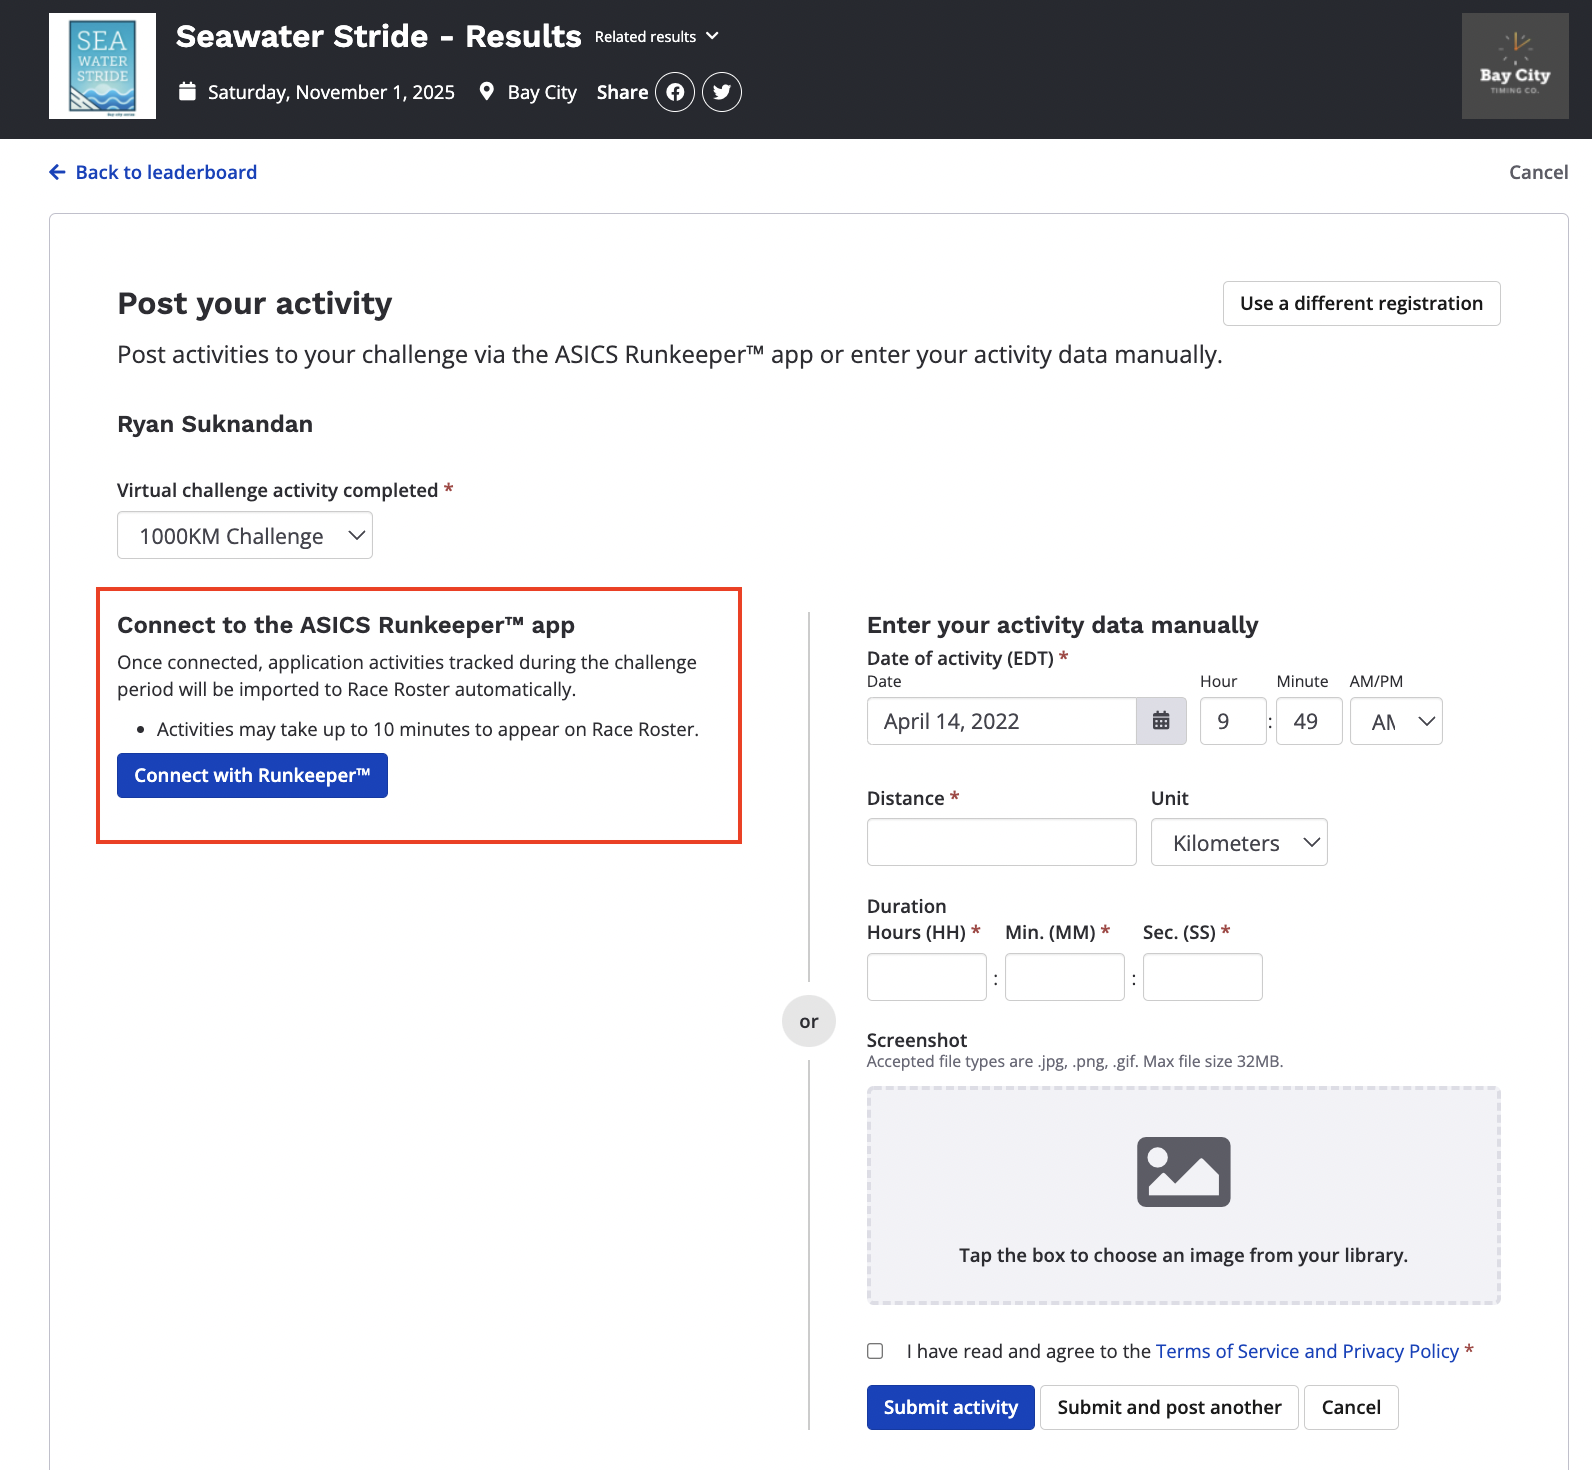Agree to Terms of Service checkbox

pos(875,1351)
